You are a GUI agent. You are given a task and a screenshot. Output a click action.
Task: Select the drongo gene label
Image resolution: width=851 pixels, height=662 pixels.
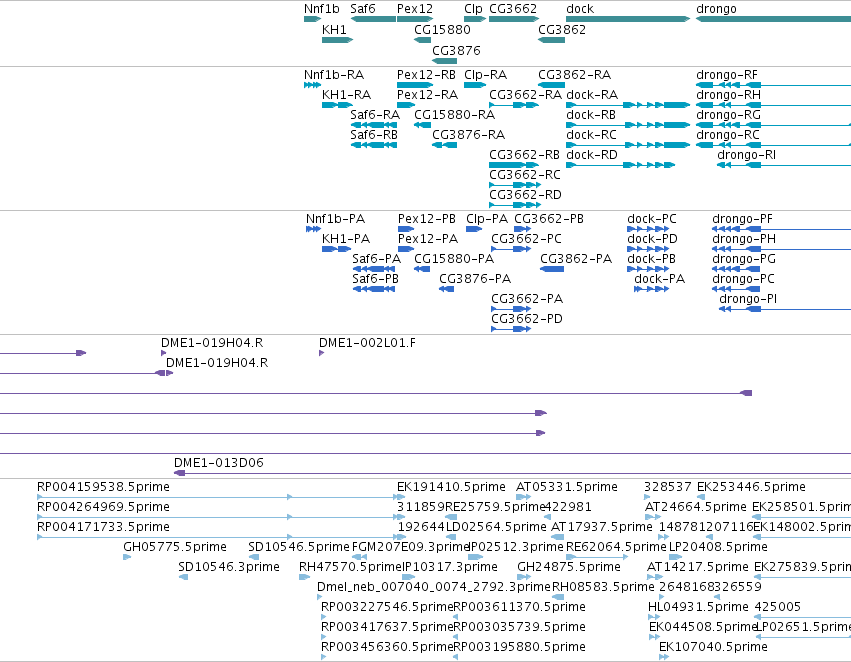716,9
